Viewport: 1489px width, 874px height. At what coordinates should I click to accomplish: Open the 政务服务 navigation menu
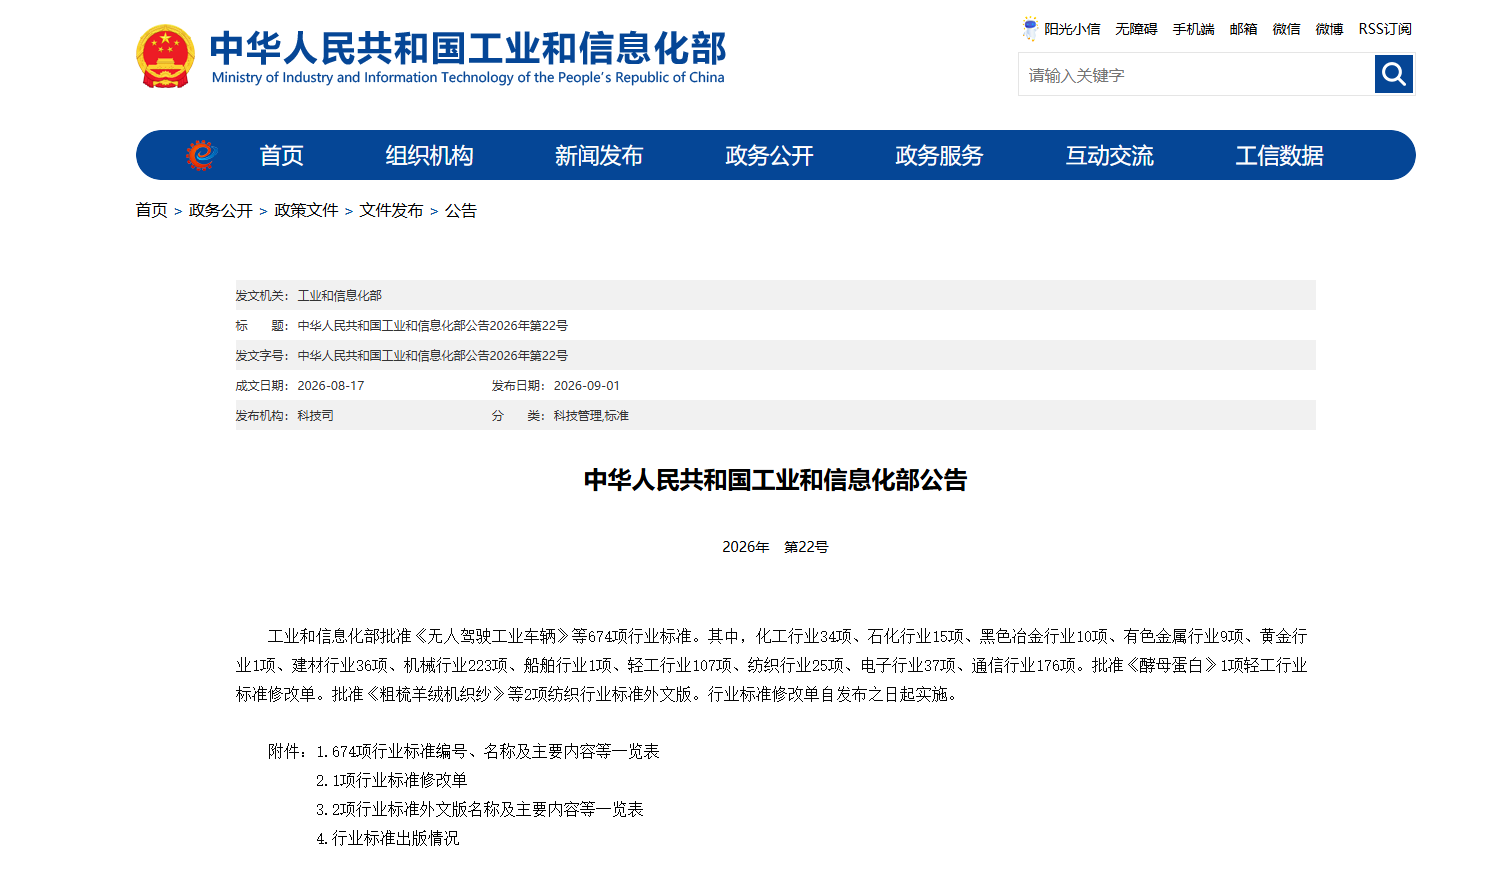(x=939, y=155)
